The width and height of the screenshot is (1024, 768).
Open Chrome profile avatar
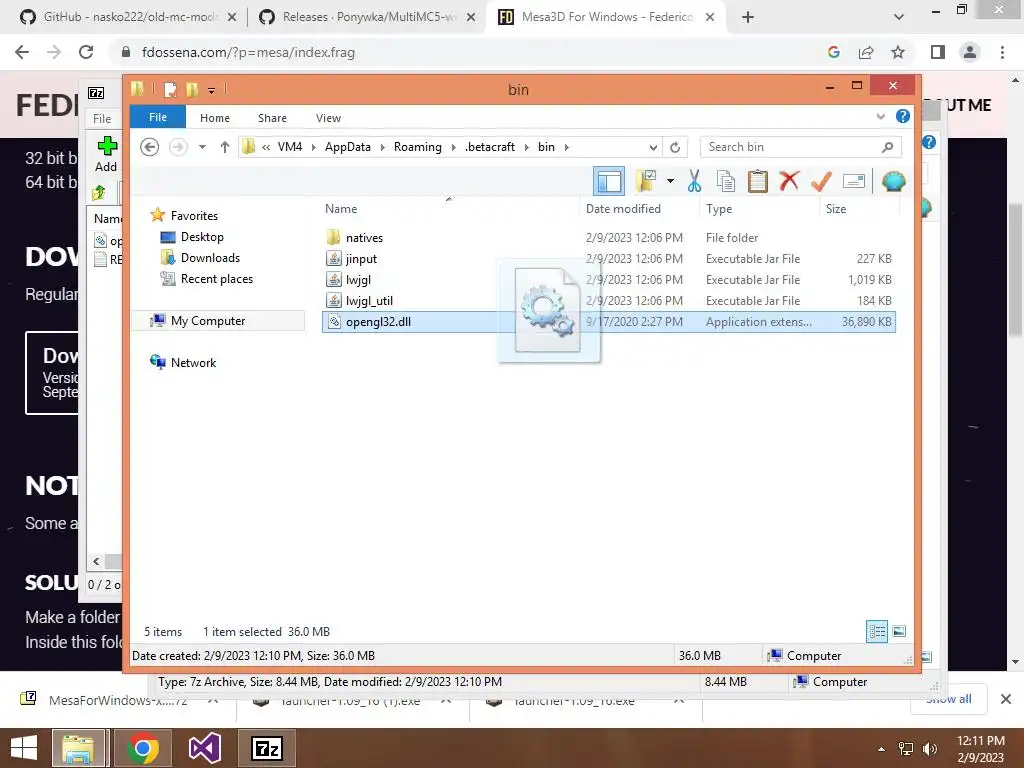coord(970,52)
